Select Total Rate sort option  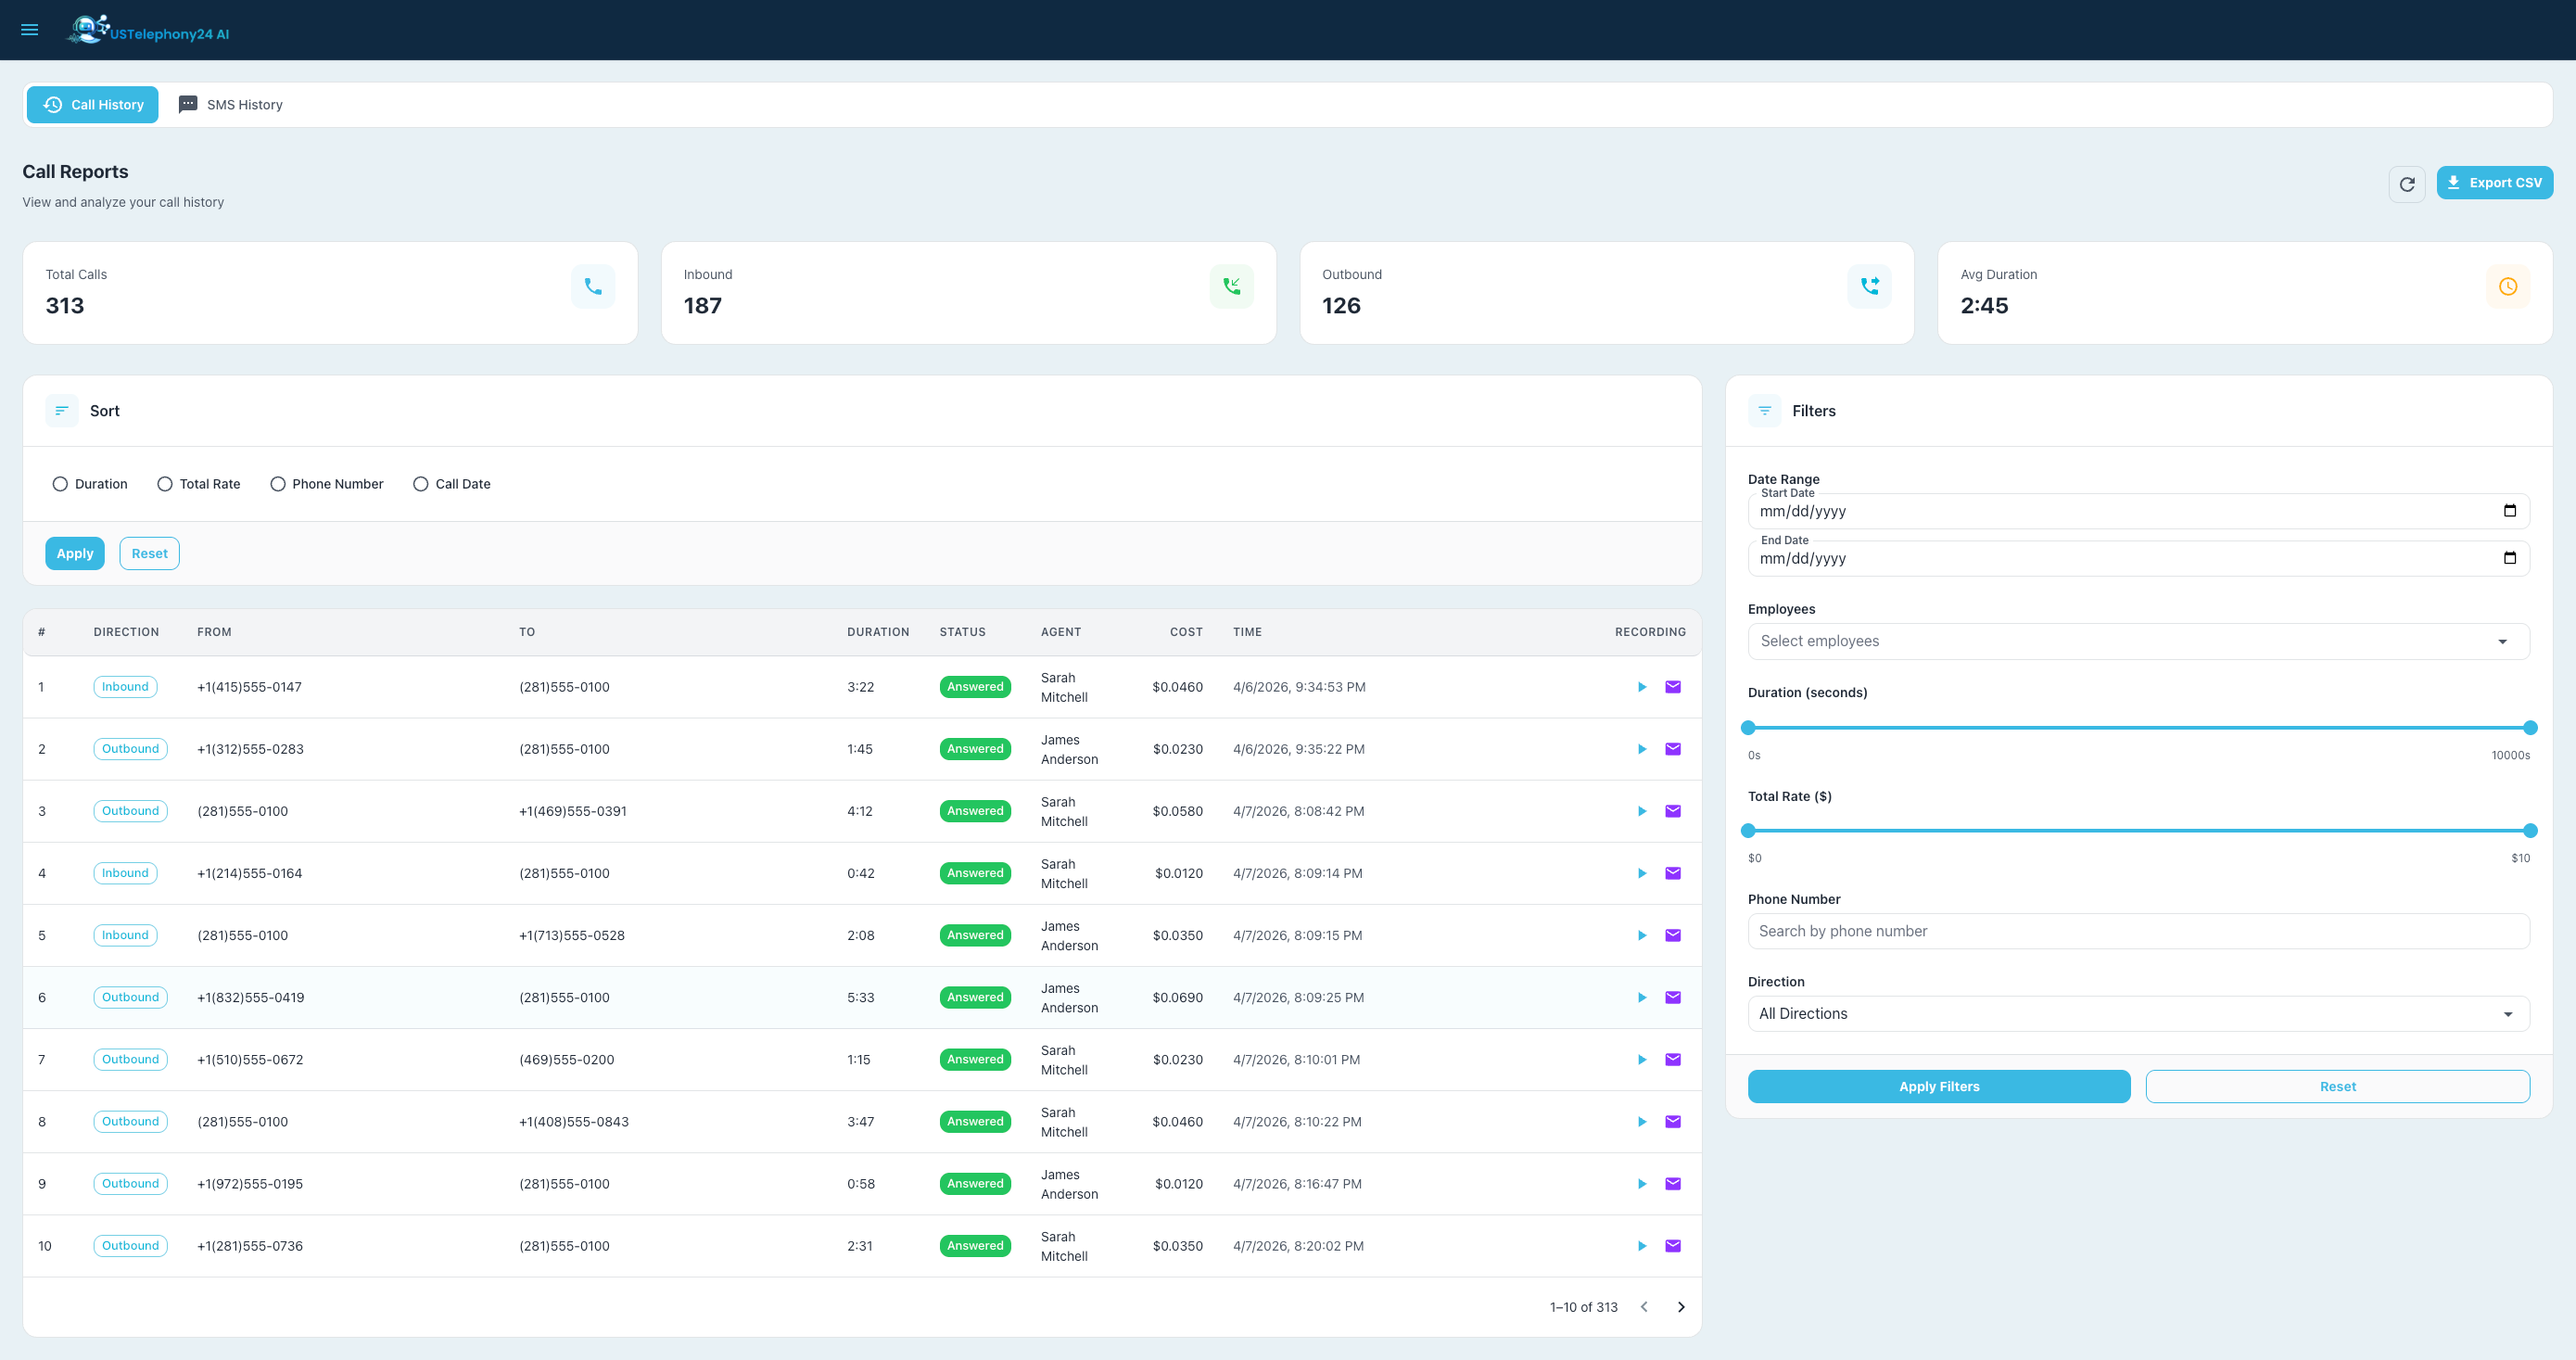[x=165, y=484]
